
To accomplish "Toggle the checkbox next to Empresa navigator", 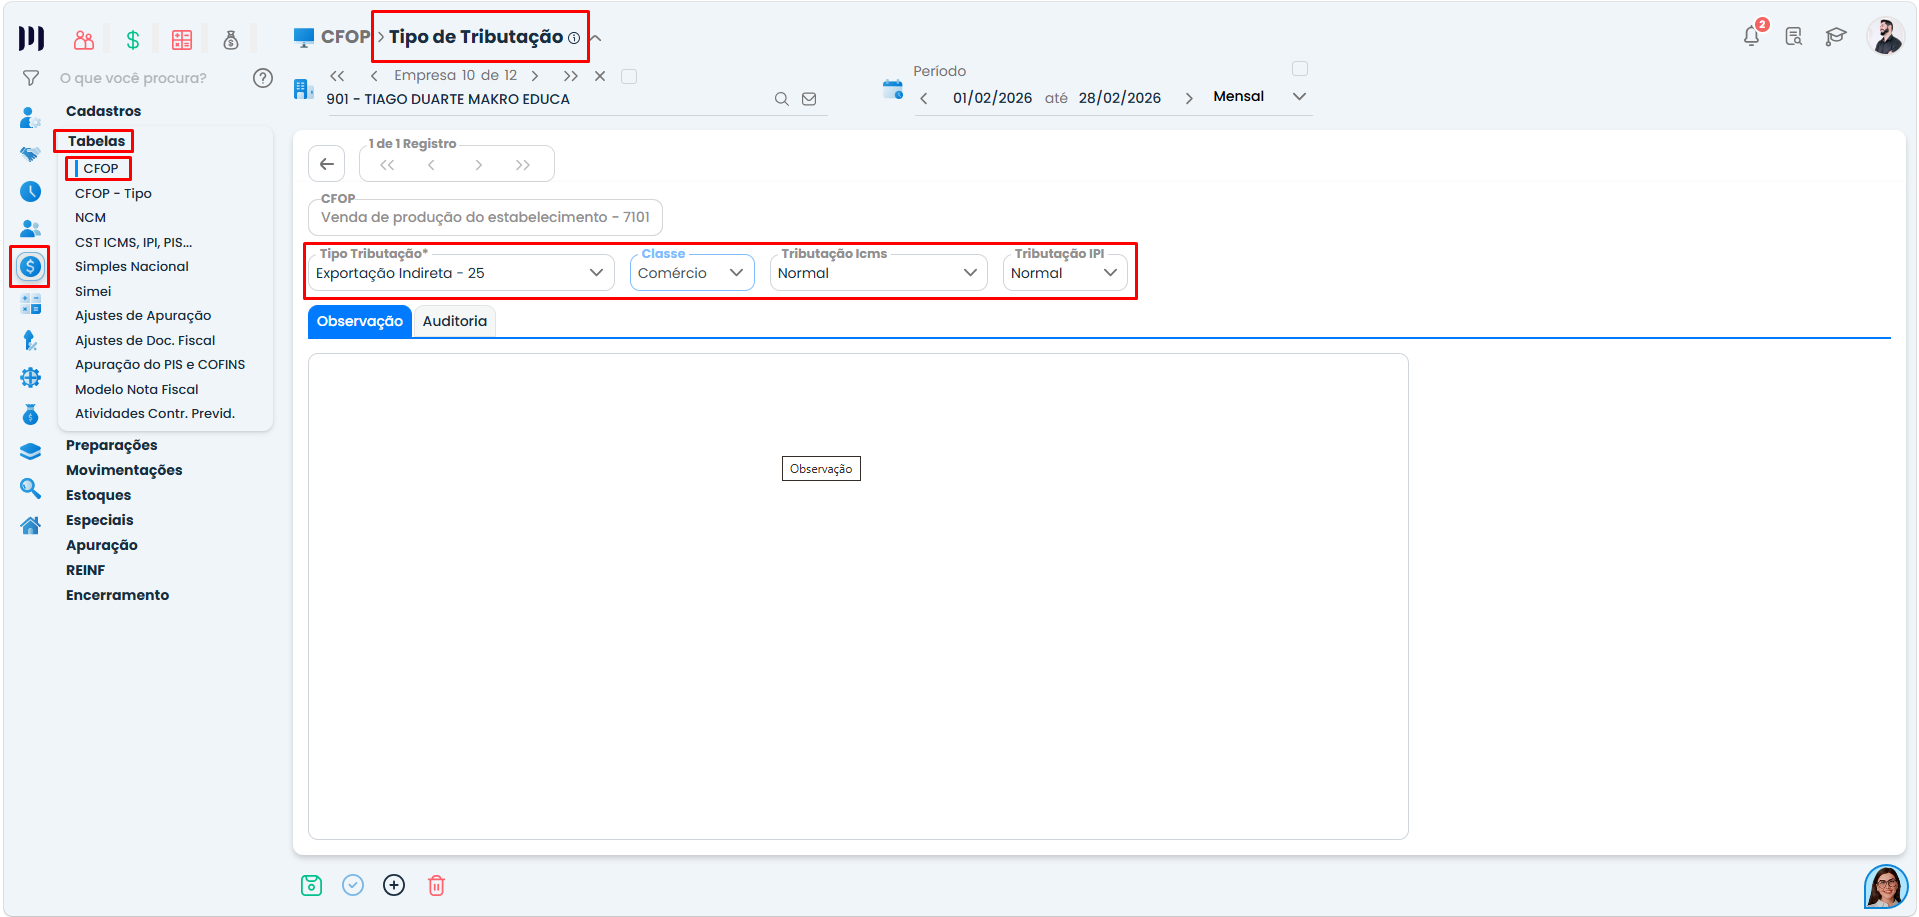I will click(629, 76).
